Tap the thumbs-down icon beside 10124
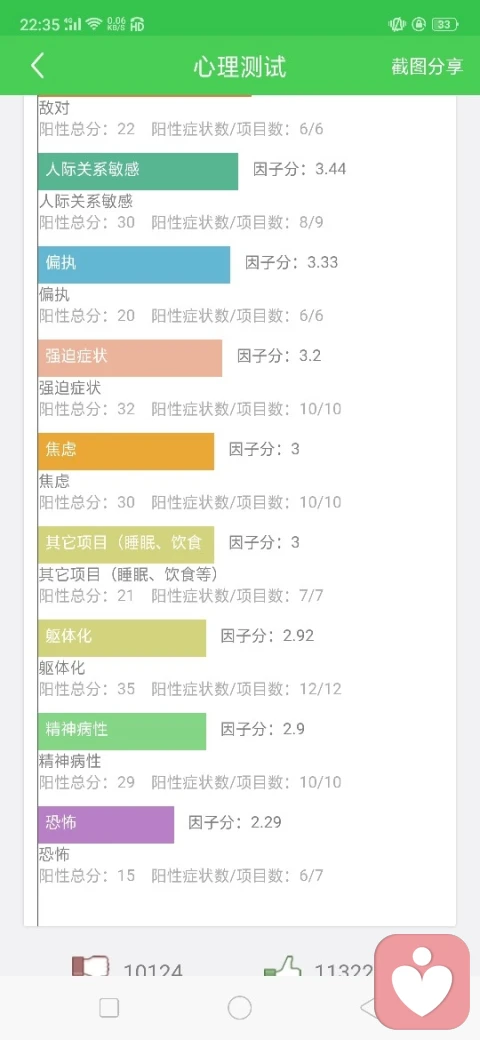480x1040 pixels. [91, 966]
